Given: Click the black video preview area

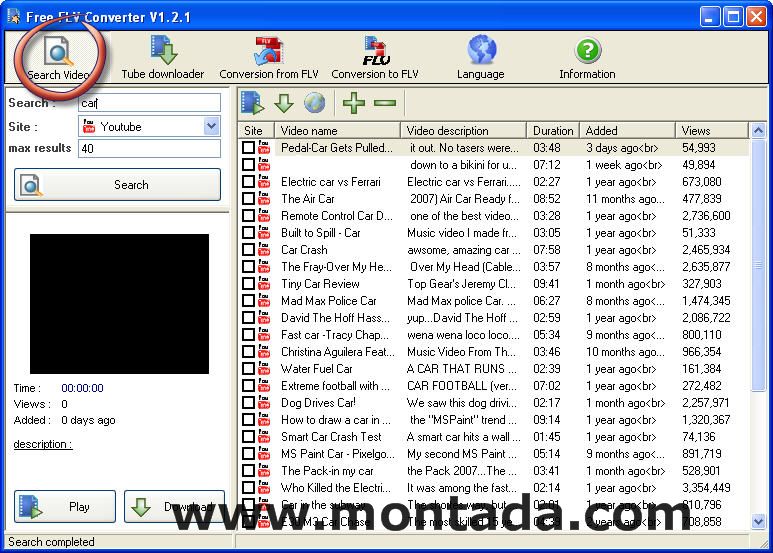Looking at the screenshot, I should [119, 304].
